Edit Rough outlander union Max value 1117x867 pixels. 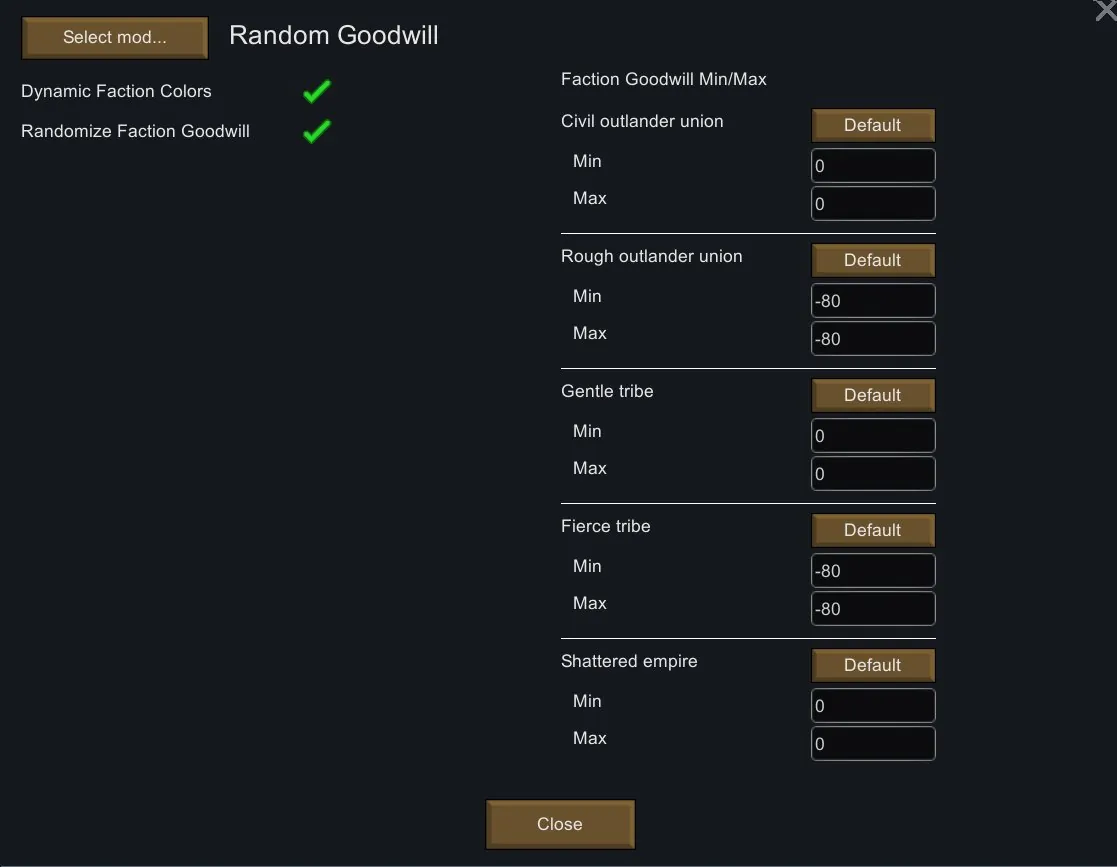coord(872,339)
